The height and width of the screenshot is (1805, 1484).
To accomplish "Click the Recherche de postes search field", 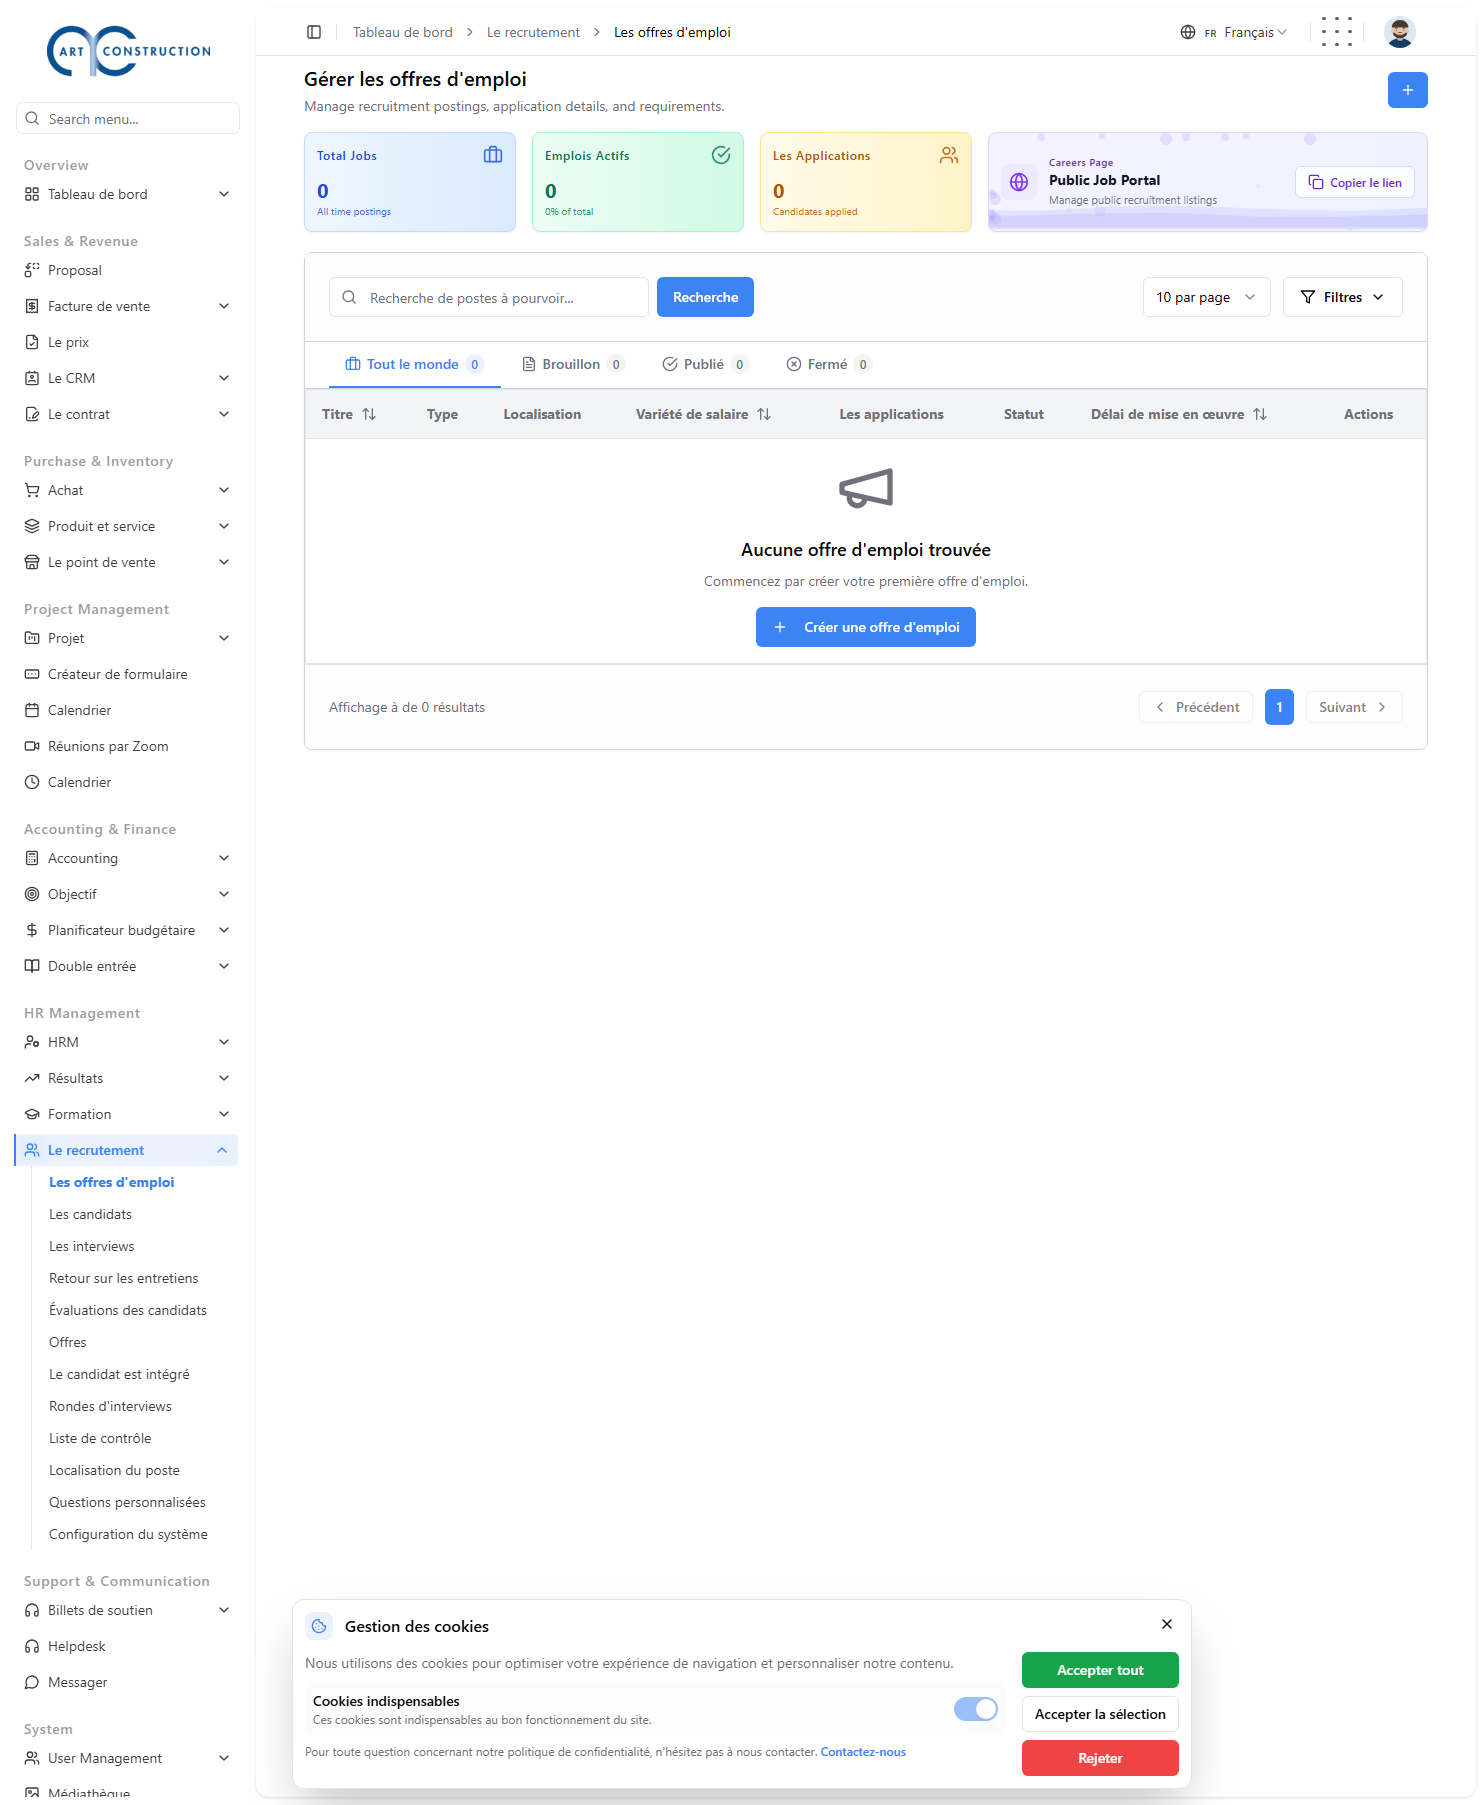I will pos(489,297).
